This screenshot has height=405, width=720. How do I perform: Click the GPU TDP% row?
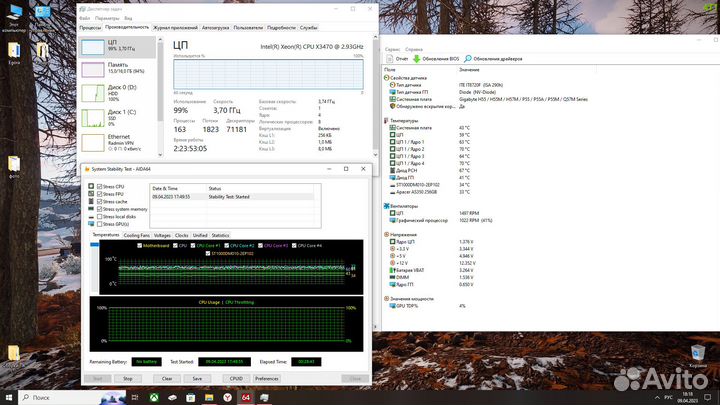click(x=489, y=306)
